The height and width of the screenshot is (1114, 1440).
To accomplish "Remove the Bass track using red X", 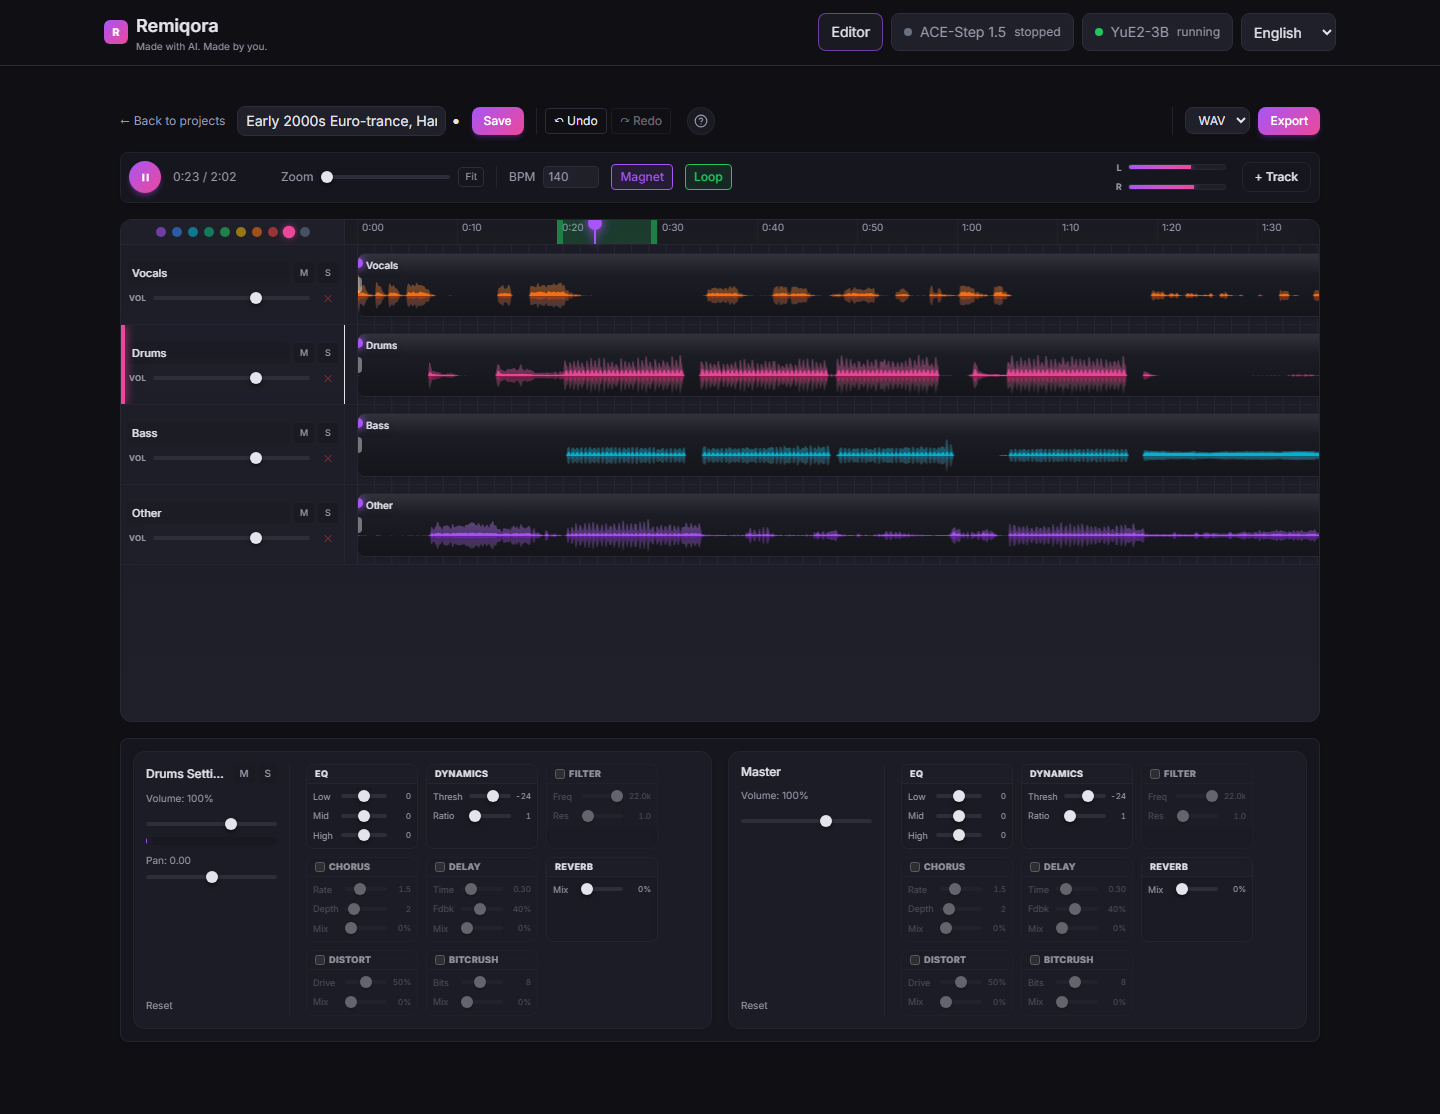I will point(328,458).
